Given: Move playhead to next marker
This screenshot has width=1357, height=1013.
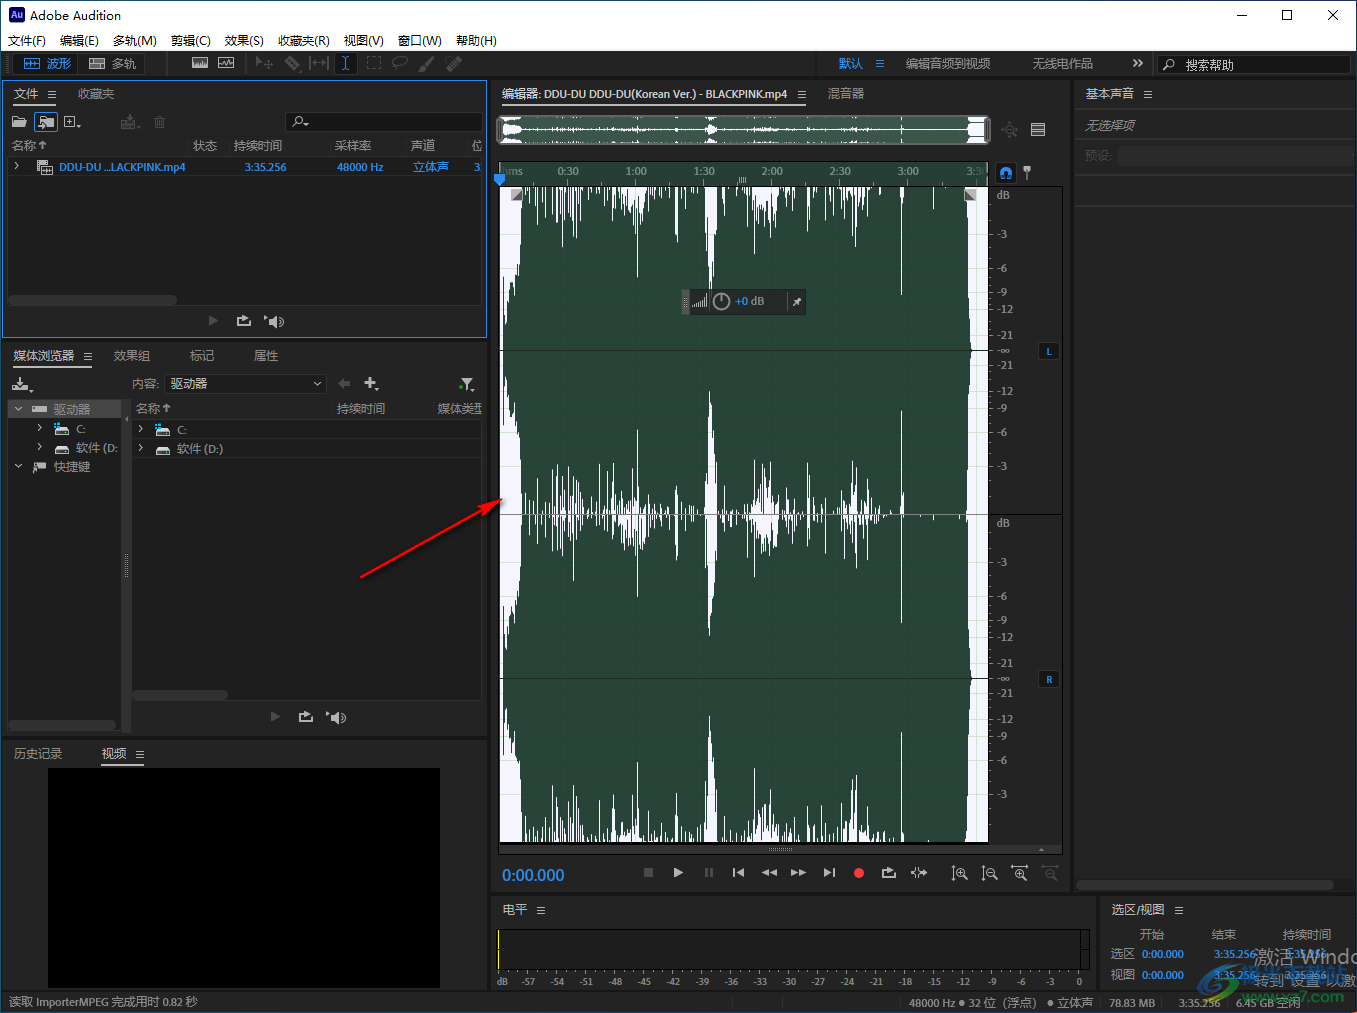Looking at the screenshot, I should tap(829, 873).
